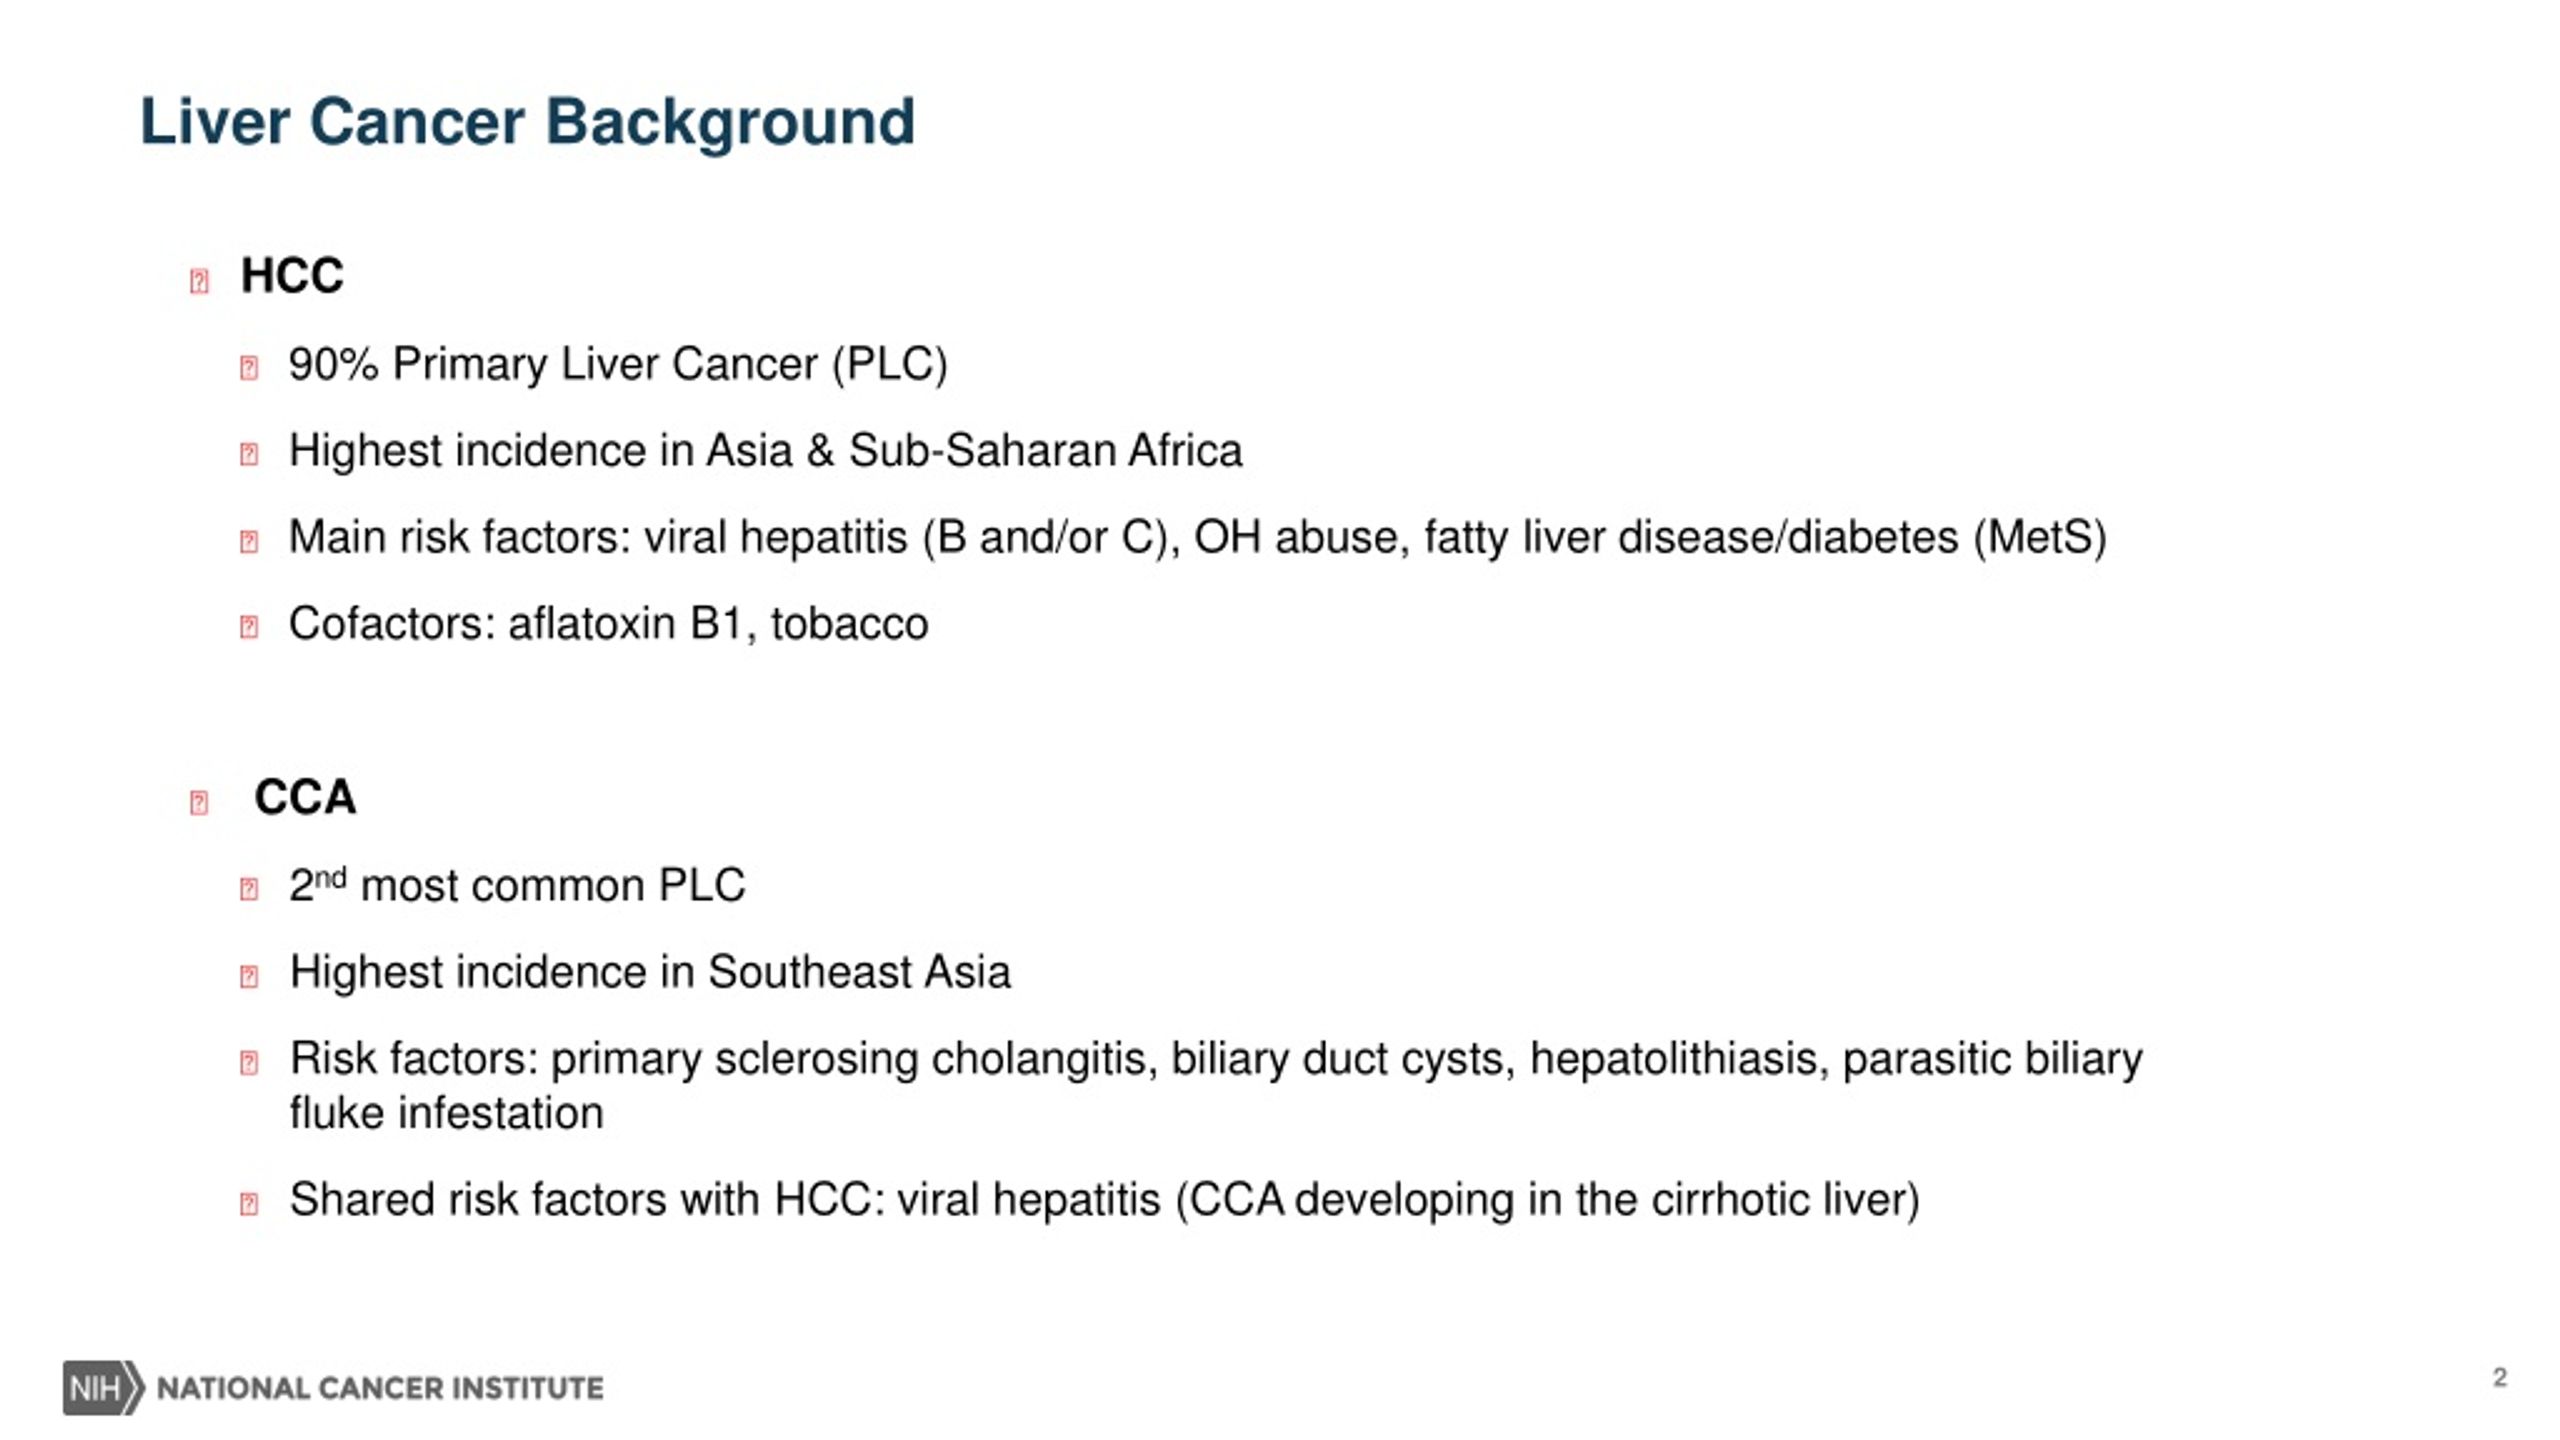Click the HCC heading text
The image size is (2560, 1440).
[292, 275]
